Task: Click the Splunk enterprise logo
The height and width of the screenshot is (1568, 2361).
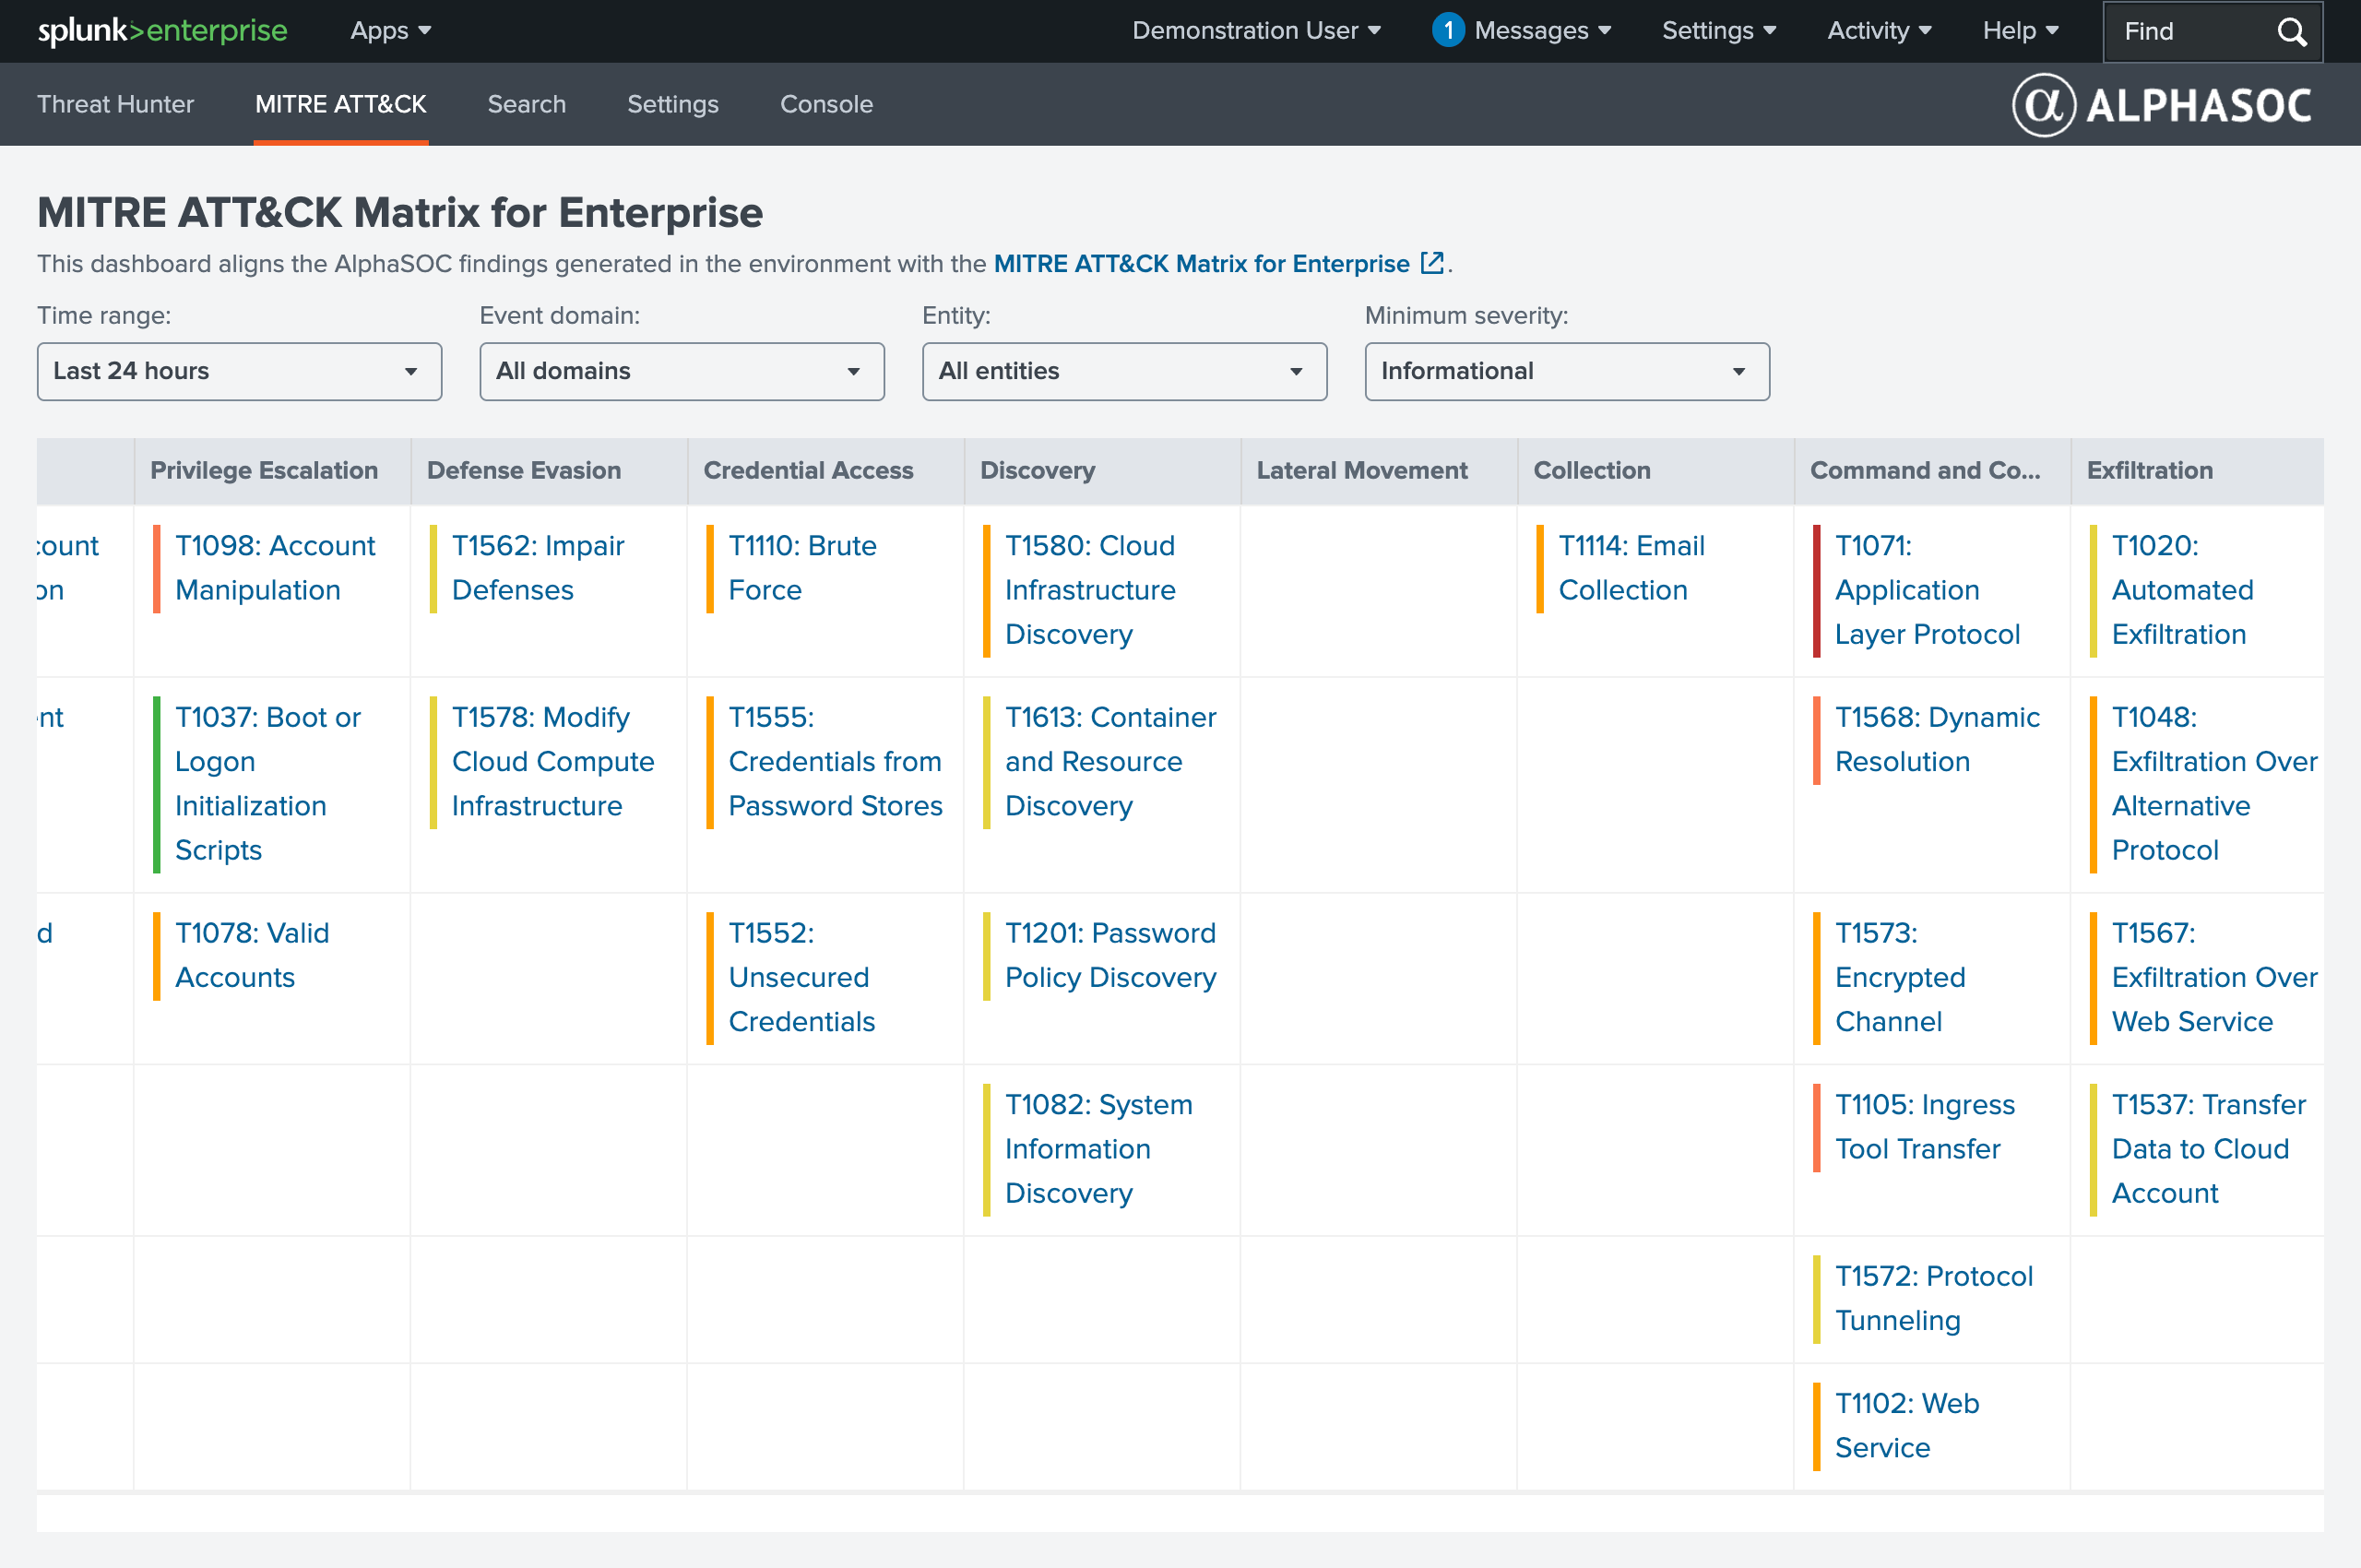Action: tap(163, 31)
